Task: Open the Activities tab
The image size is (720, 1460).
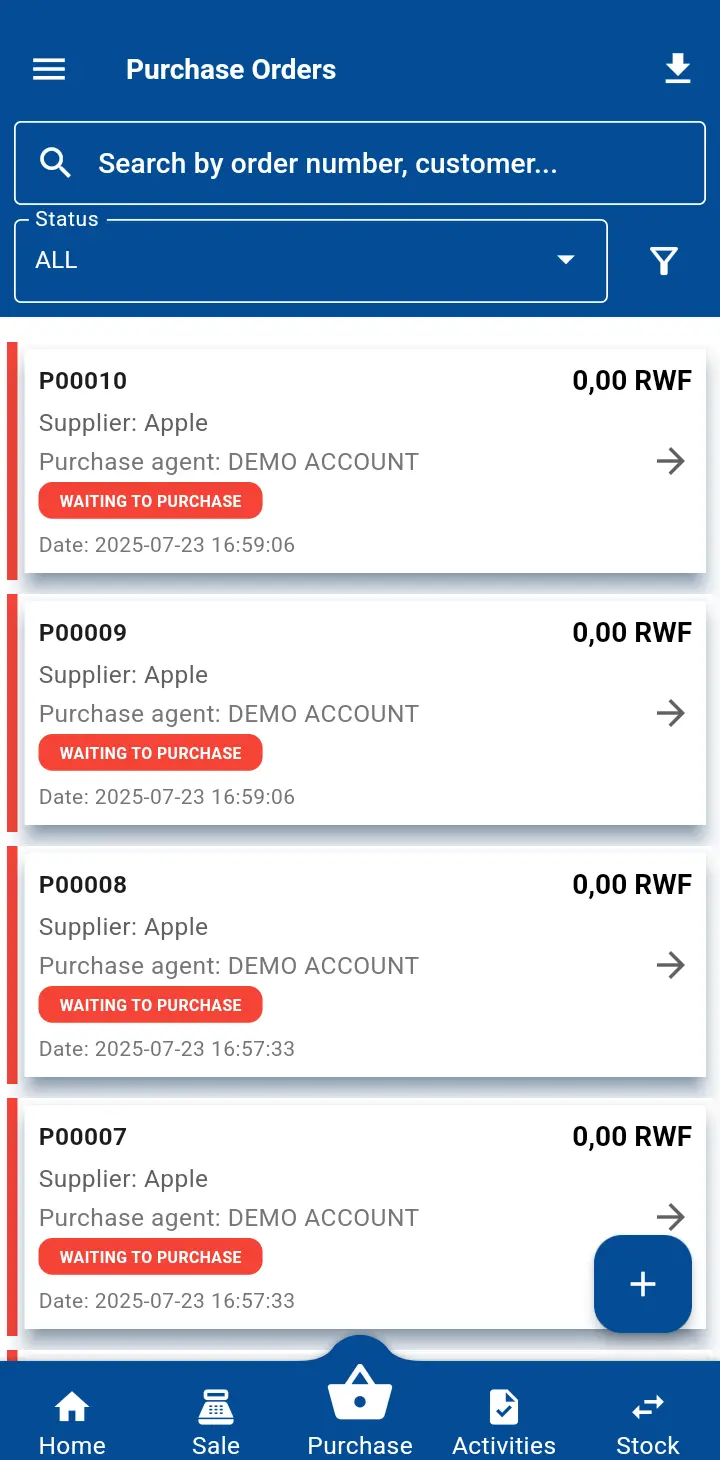Action: (504, 1421)
